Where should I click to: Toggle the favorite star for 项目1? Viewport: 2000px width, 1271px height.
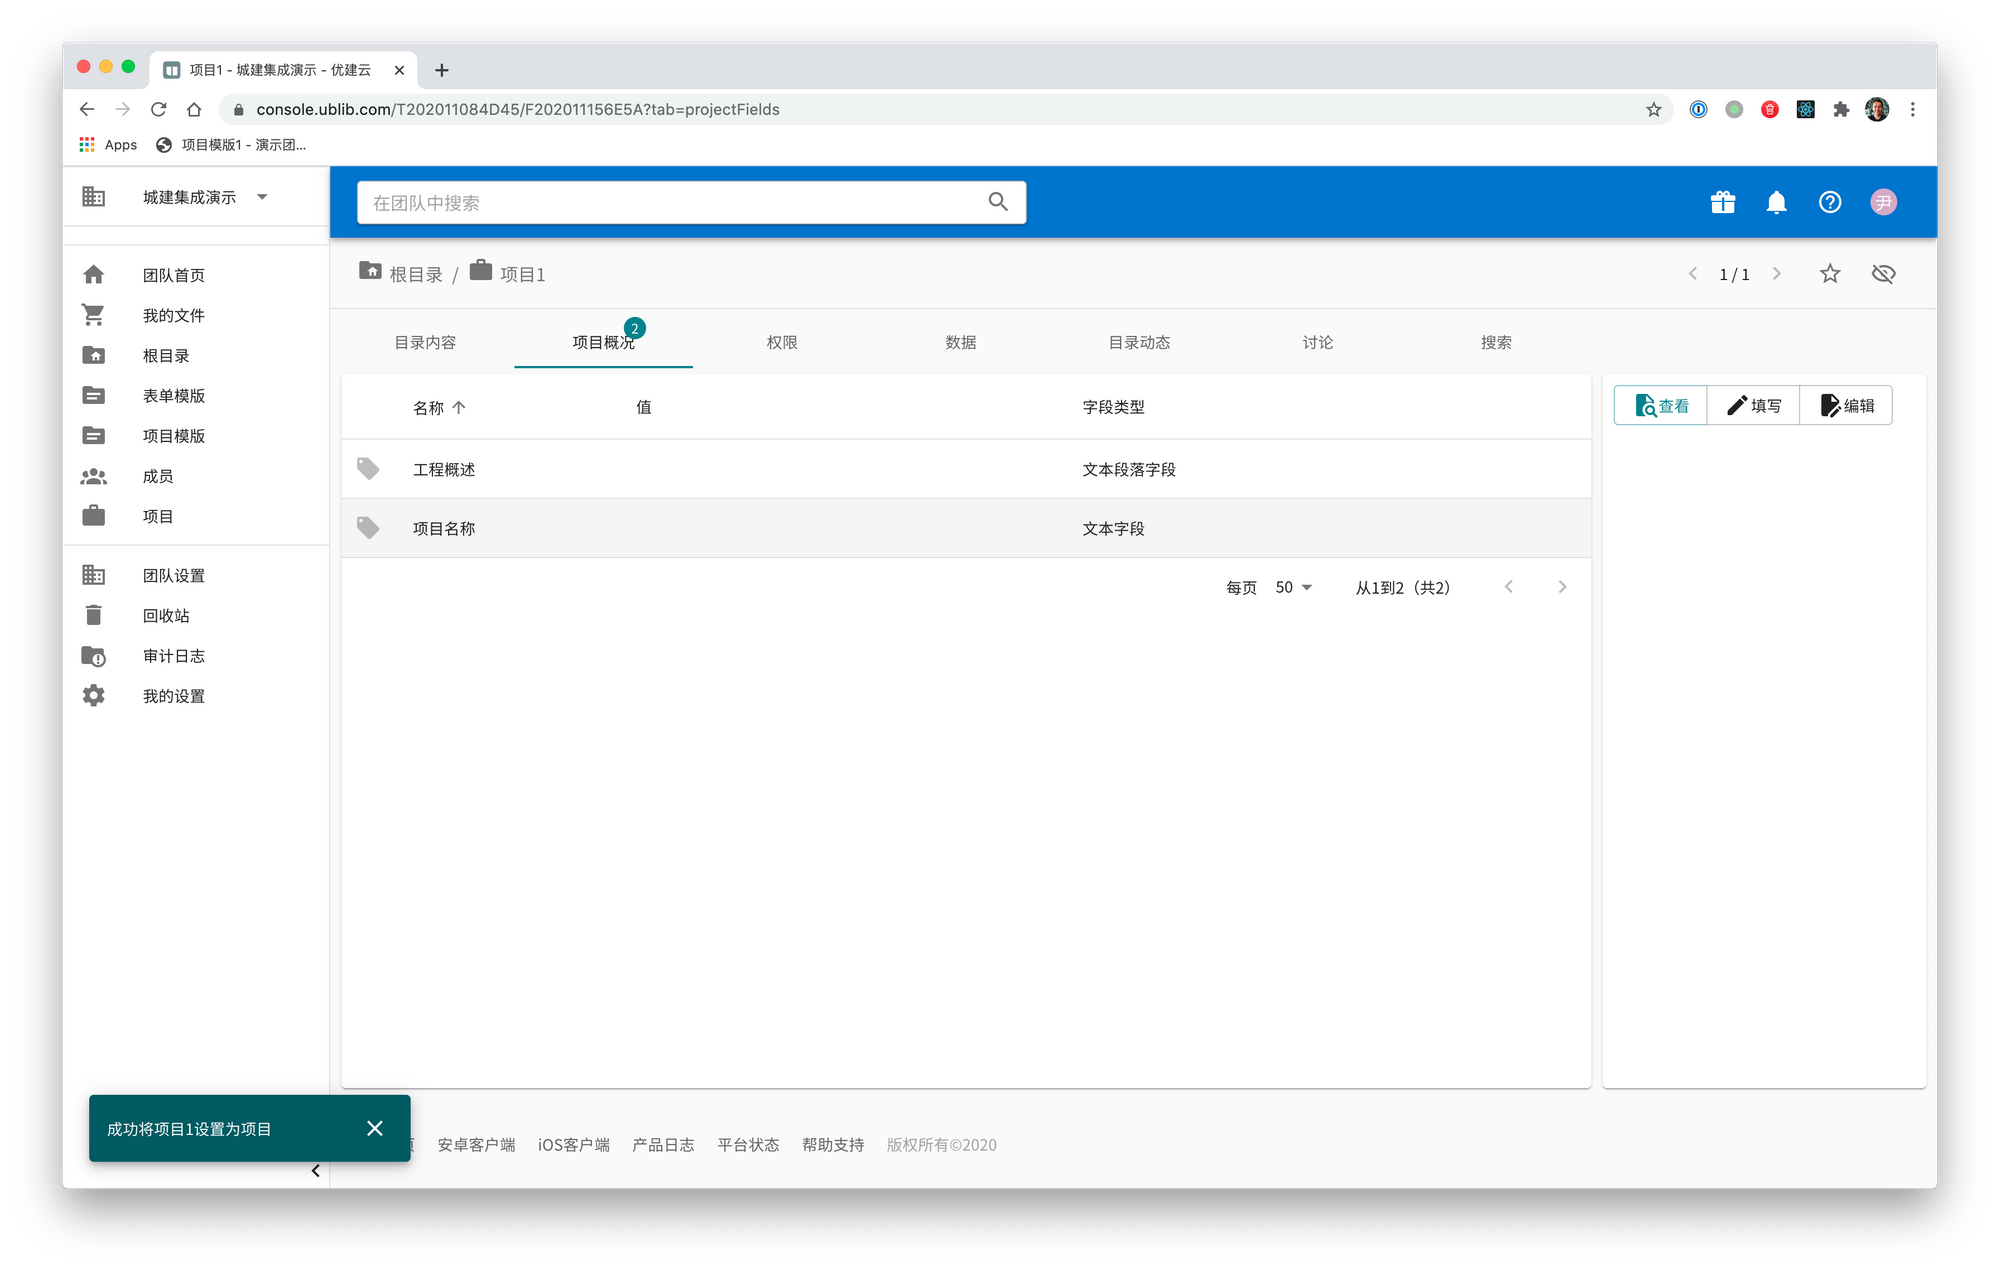pos(1829,274)
